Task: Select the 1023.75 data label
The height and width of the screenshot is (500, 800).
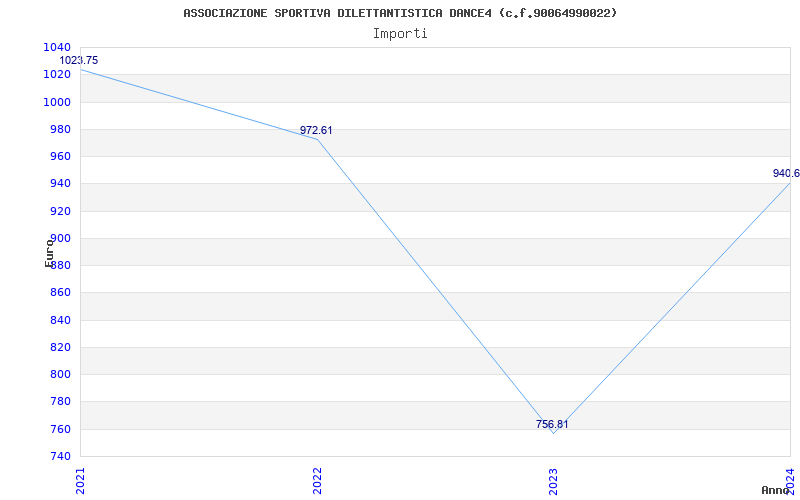Action: (x=79, y=60)
